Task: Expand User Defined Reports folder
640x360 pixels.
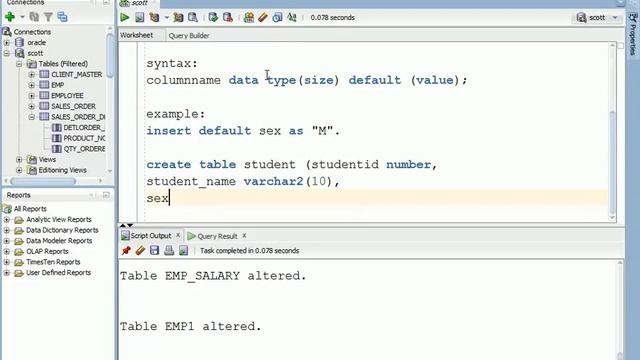Action: pos(7,273)
